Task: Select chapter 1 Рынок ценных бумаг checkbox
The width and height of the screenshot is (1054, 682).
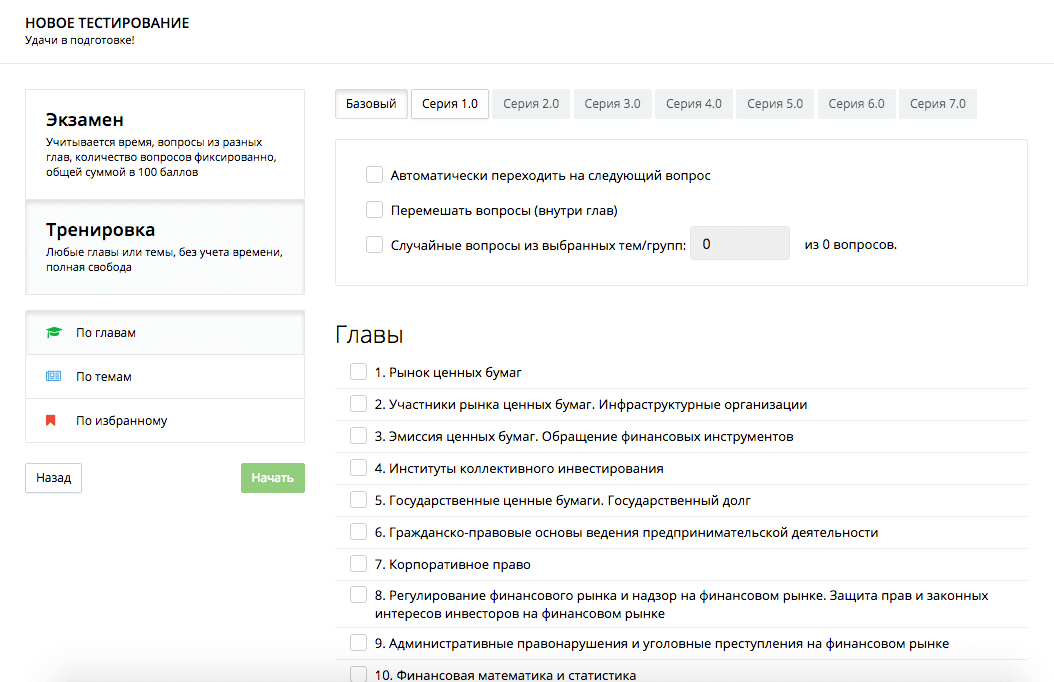Action: (x=358, y=372)
